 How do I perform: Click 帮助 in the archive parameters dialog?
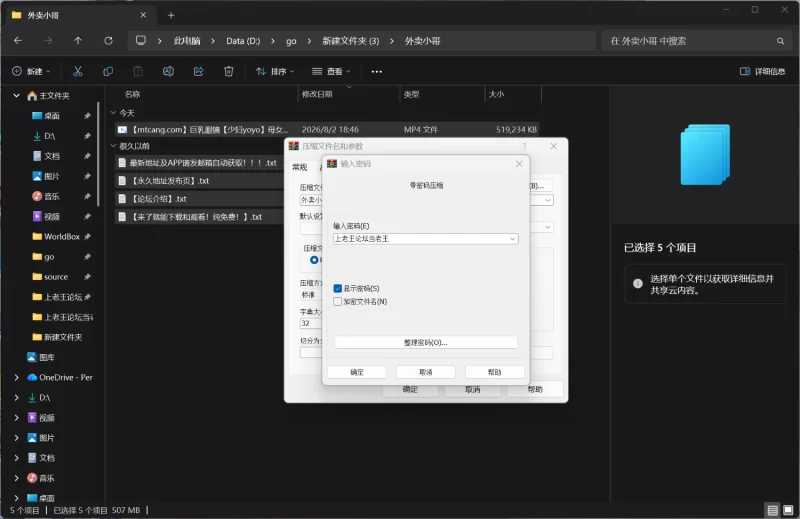coord(535,389)
